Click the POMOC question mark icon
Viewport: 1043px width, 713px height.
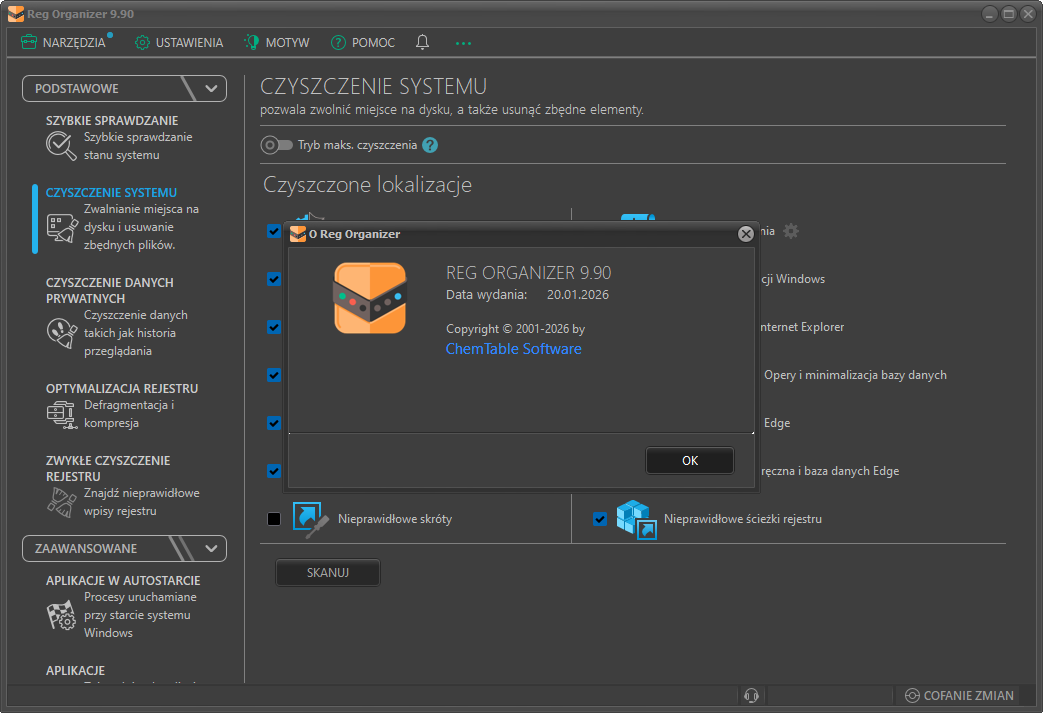click(338, 43)
